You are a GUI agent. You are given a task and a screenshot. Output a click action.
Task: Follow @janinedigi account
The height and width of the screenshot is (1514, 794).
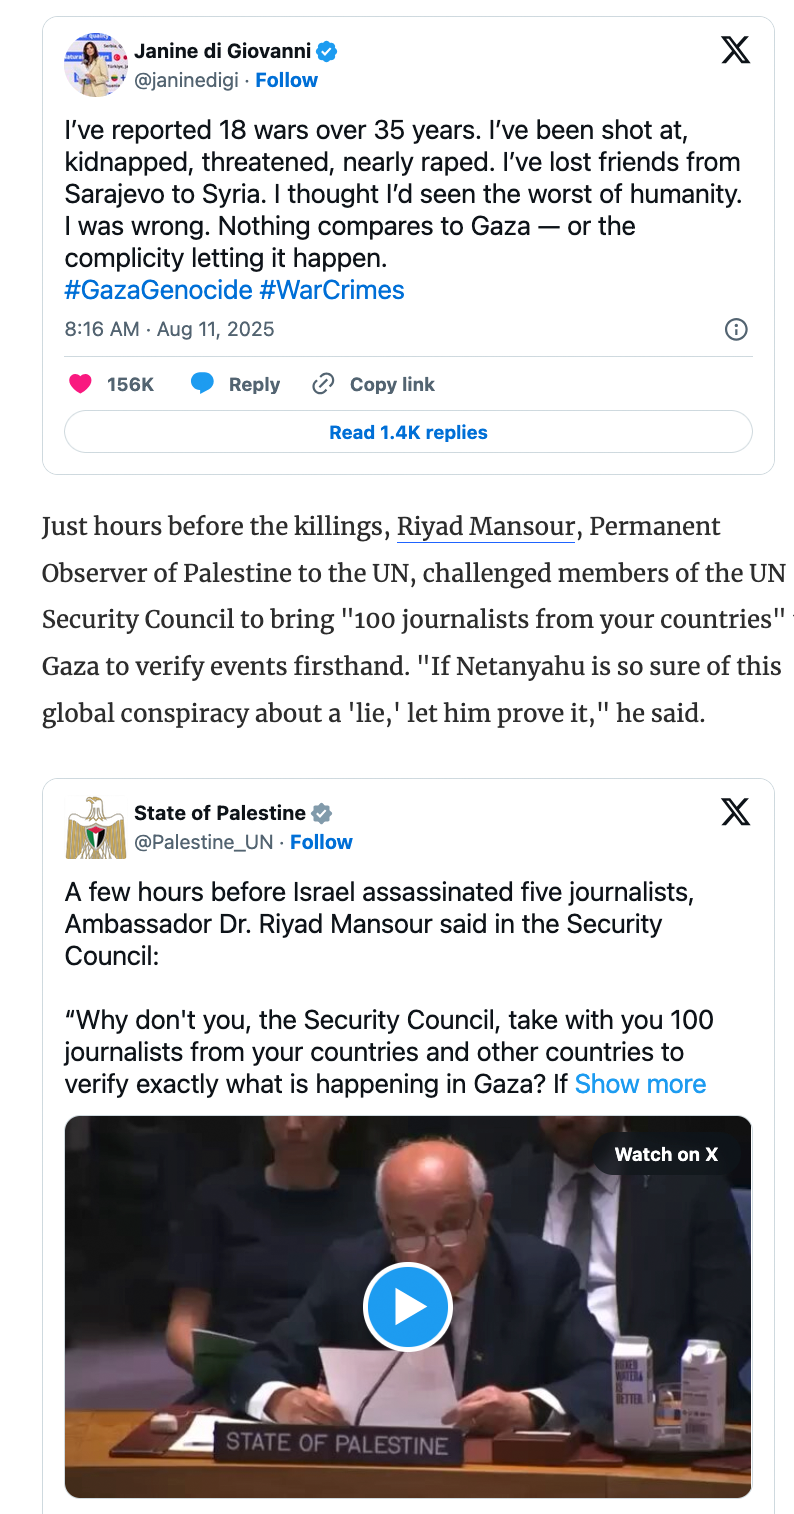(286, 80)
